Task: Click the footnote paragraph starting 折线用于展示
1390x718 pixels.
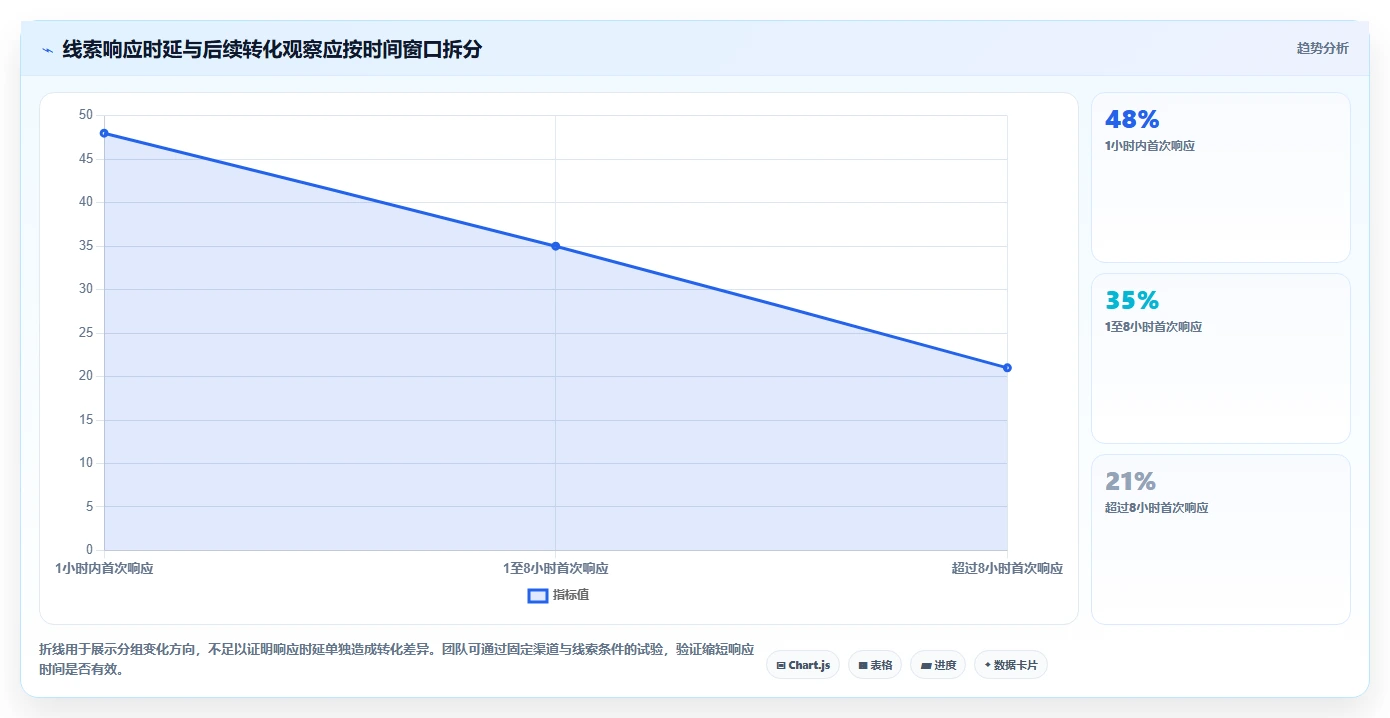Action: click(396, 660)
